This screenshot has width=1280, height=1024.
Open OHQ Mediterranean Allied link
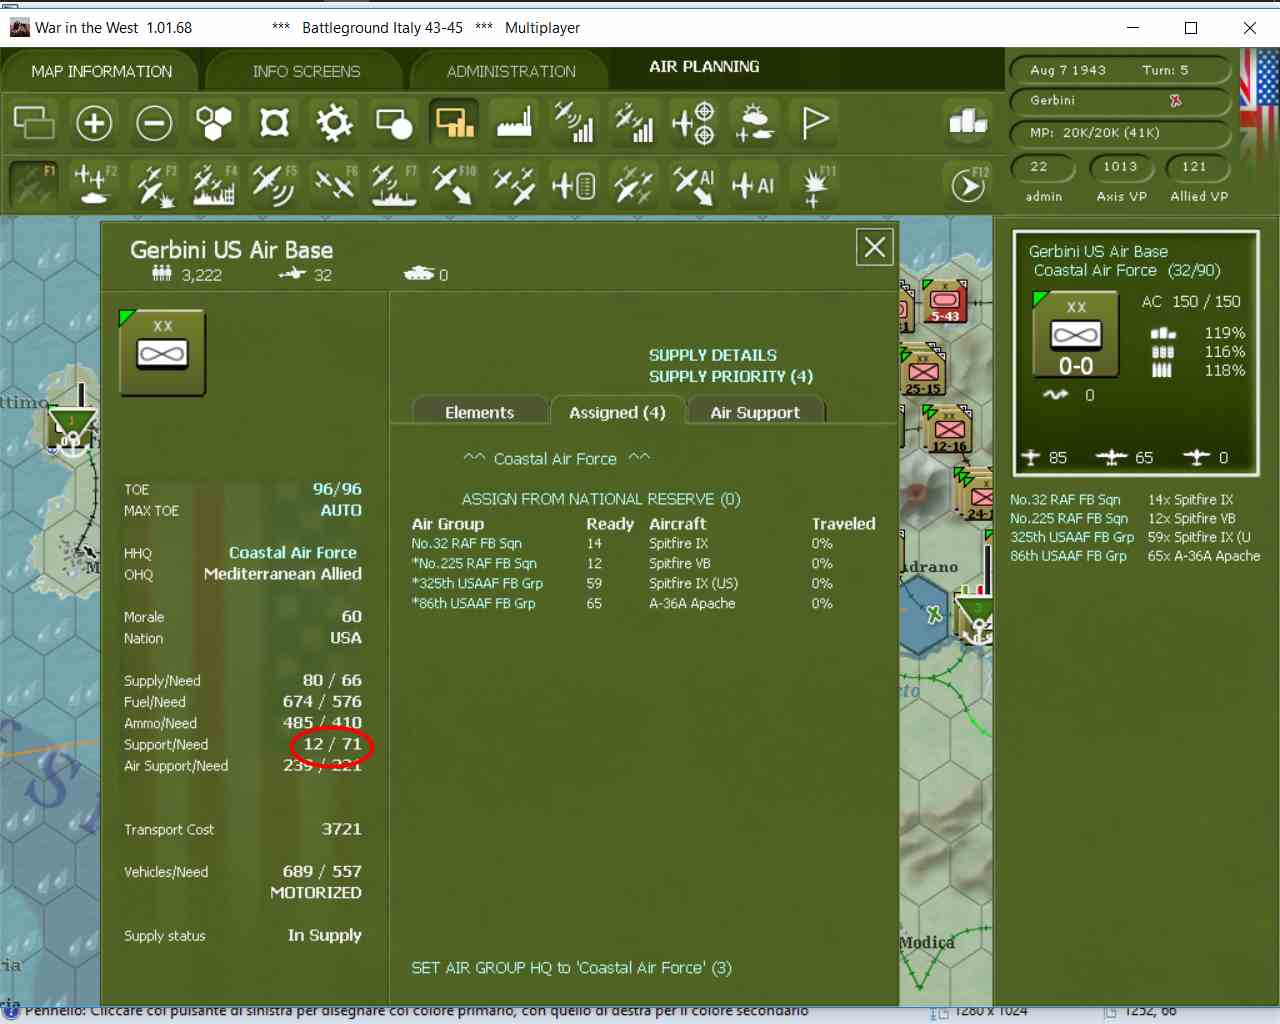click(283, 574)
